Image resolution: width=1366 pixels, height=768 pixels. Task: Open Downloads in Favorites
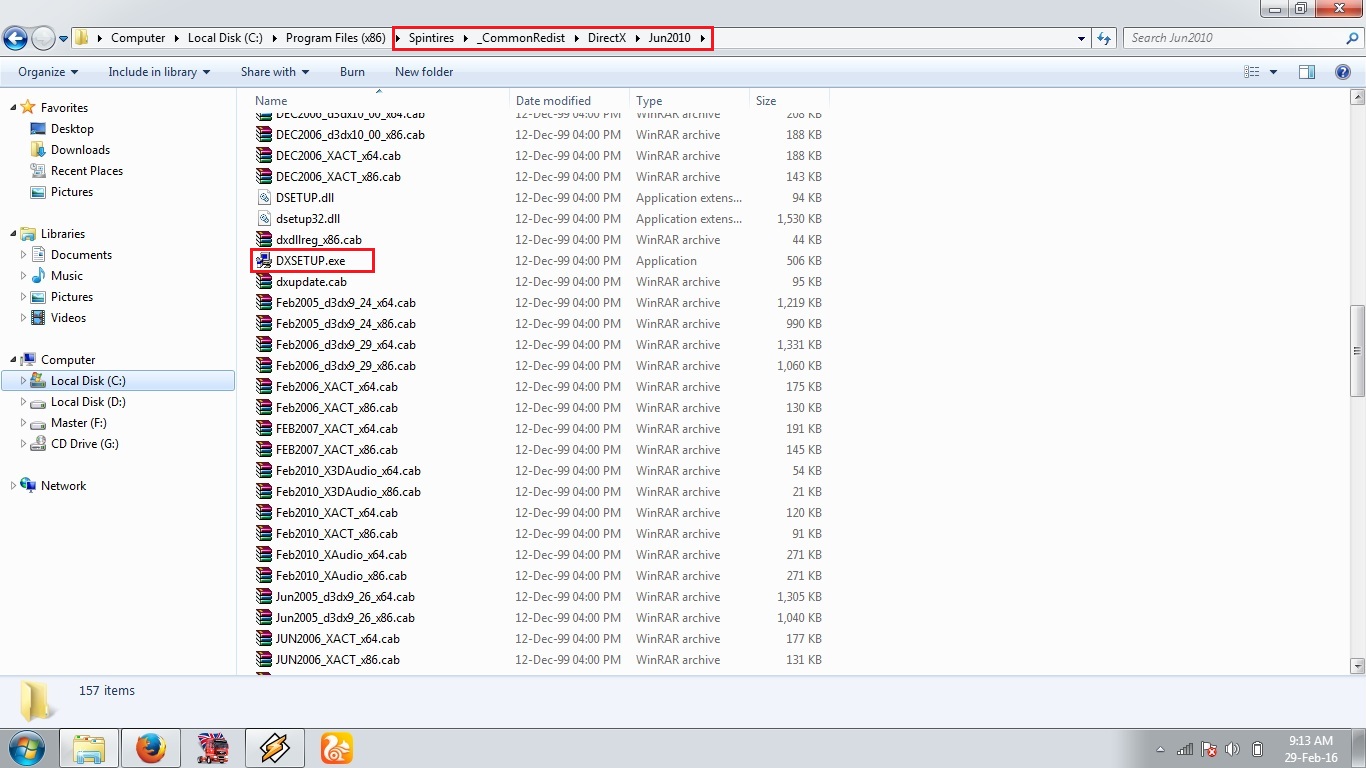coord(80,150)
